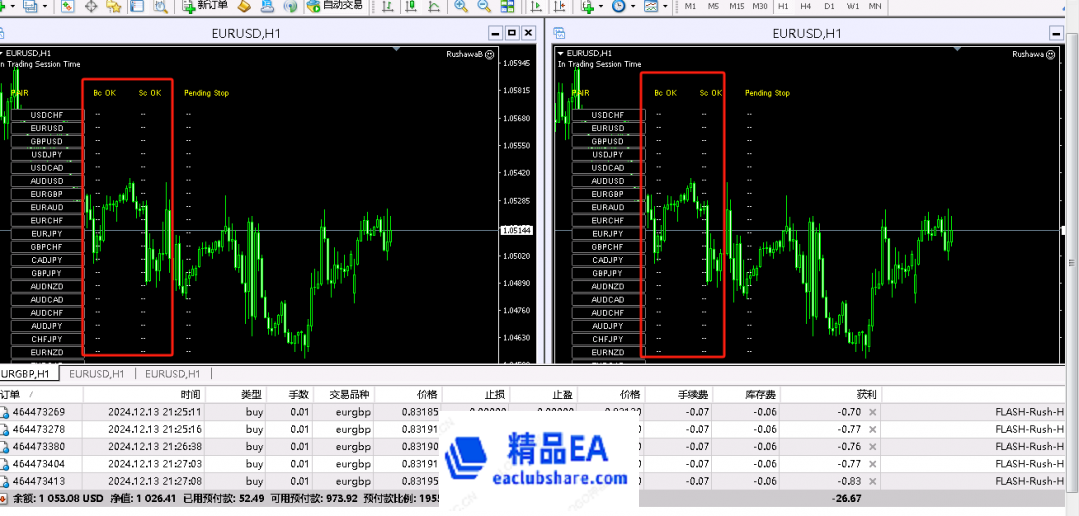Zoom in on chart with plus magnifier
The height and width of the screenshot is (516, 1079).
(460, 6)
